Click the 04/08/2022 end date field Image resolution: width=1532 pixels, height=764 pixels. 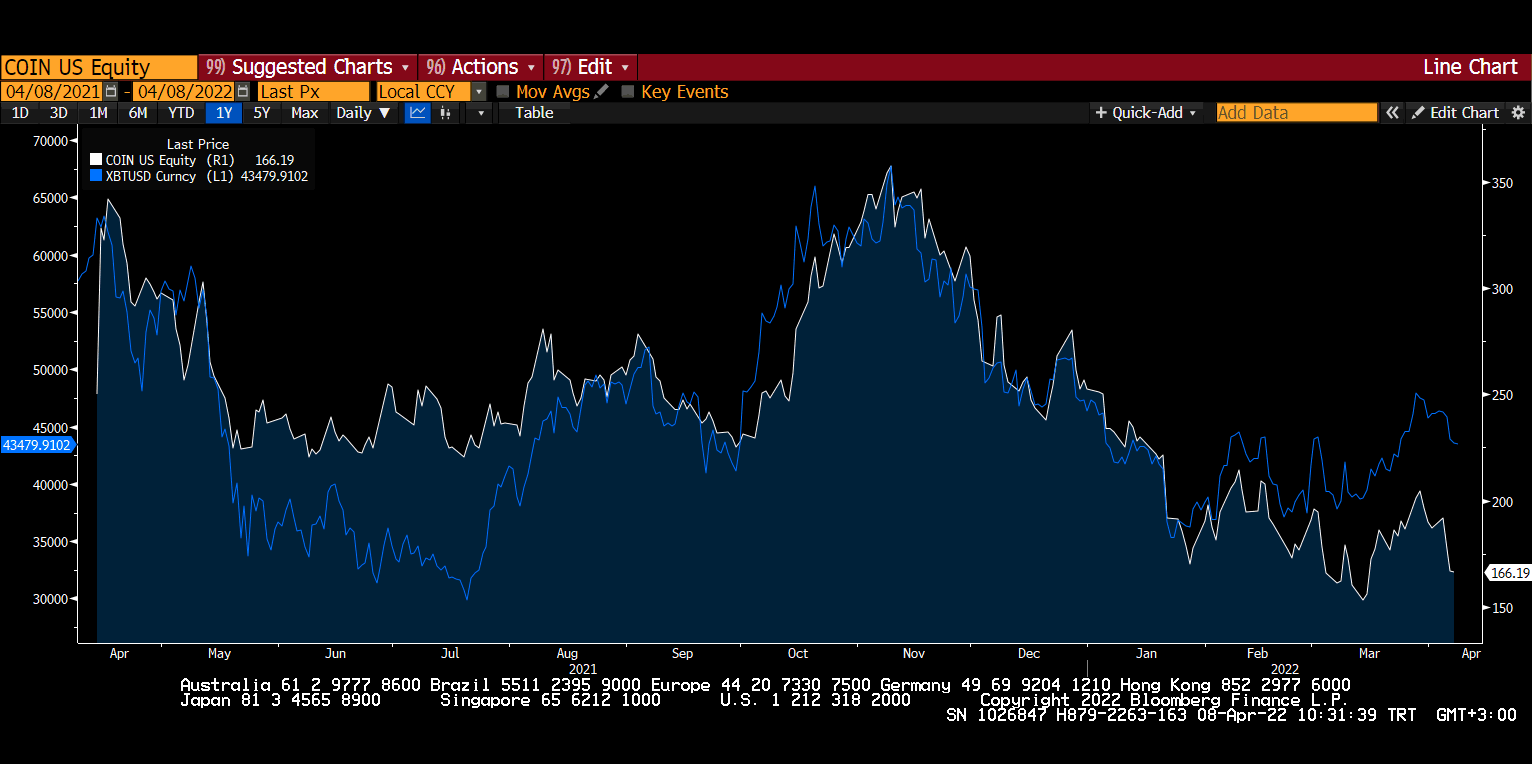click(184, 91)
